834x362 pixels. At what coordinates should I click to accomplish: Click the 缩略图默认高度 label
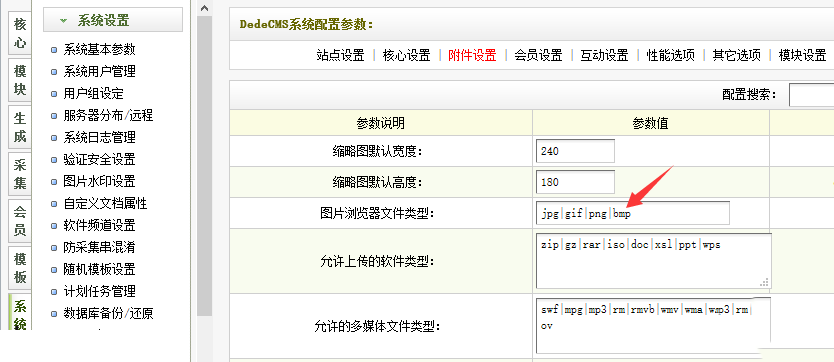(377, 182)
